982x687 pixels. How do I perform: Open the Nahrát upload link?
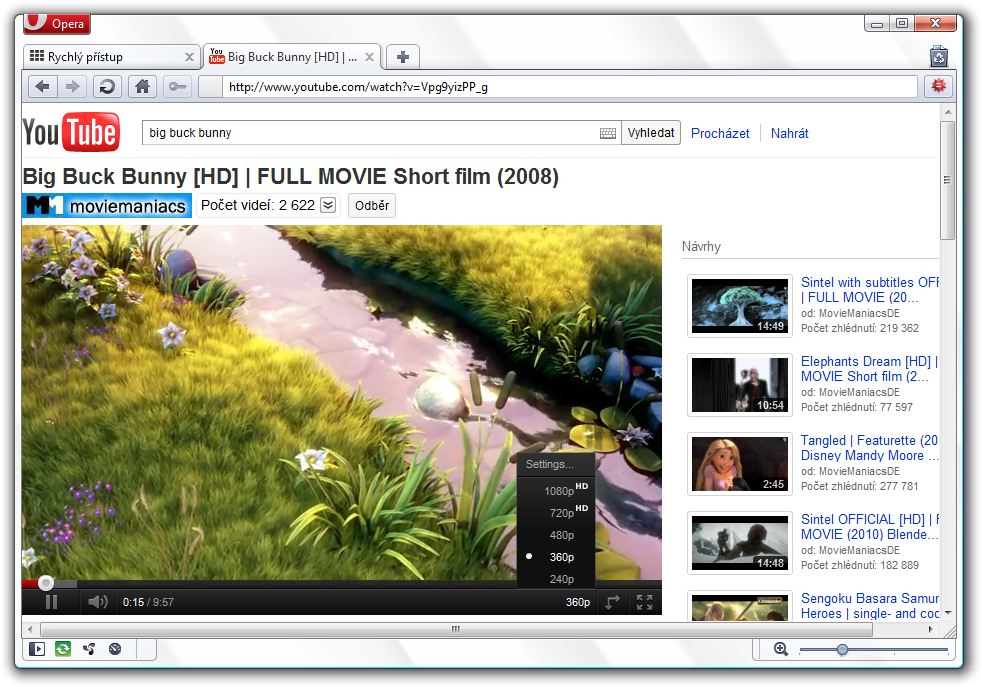[789, 133]
